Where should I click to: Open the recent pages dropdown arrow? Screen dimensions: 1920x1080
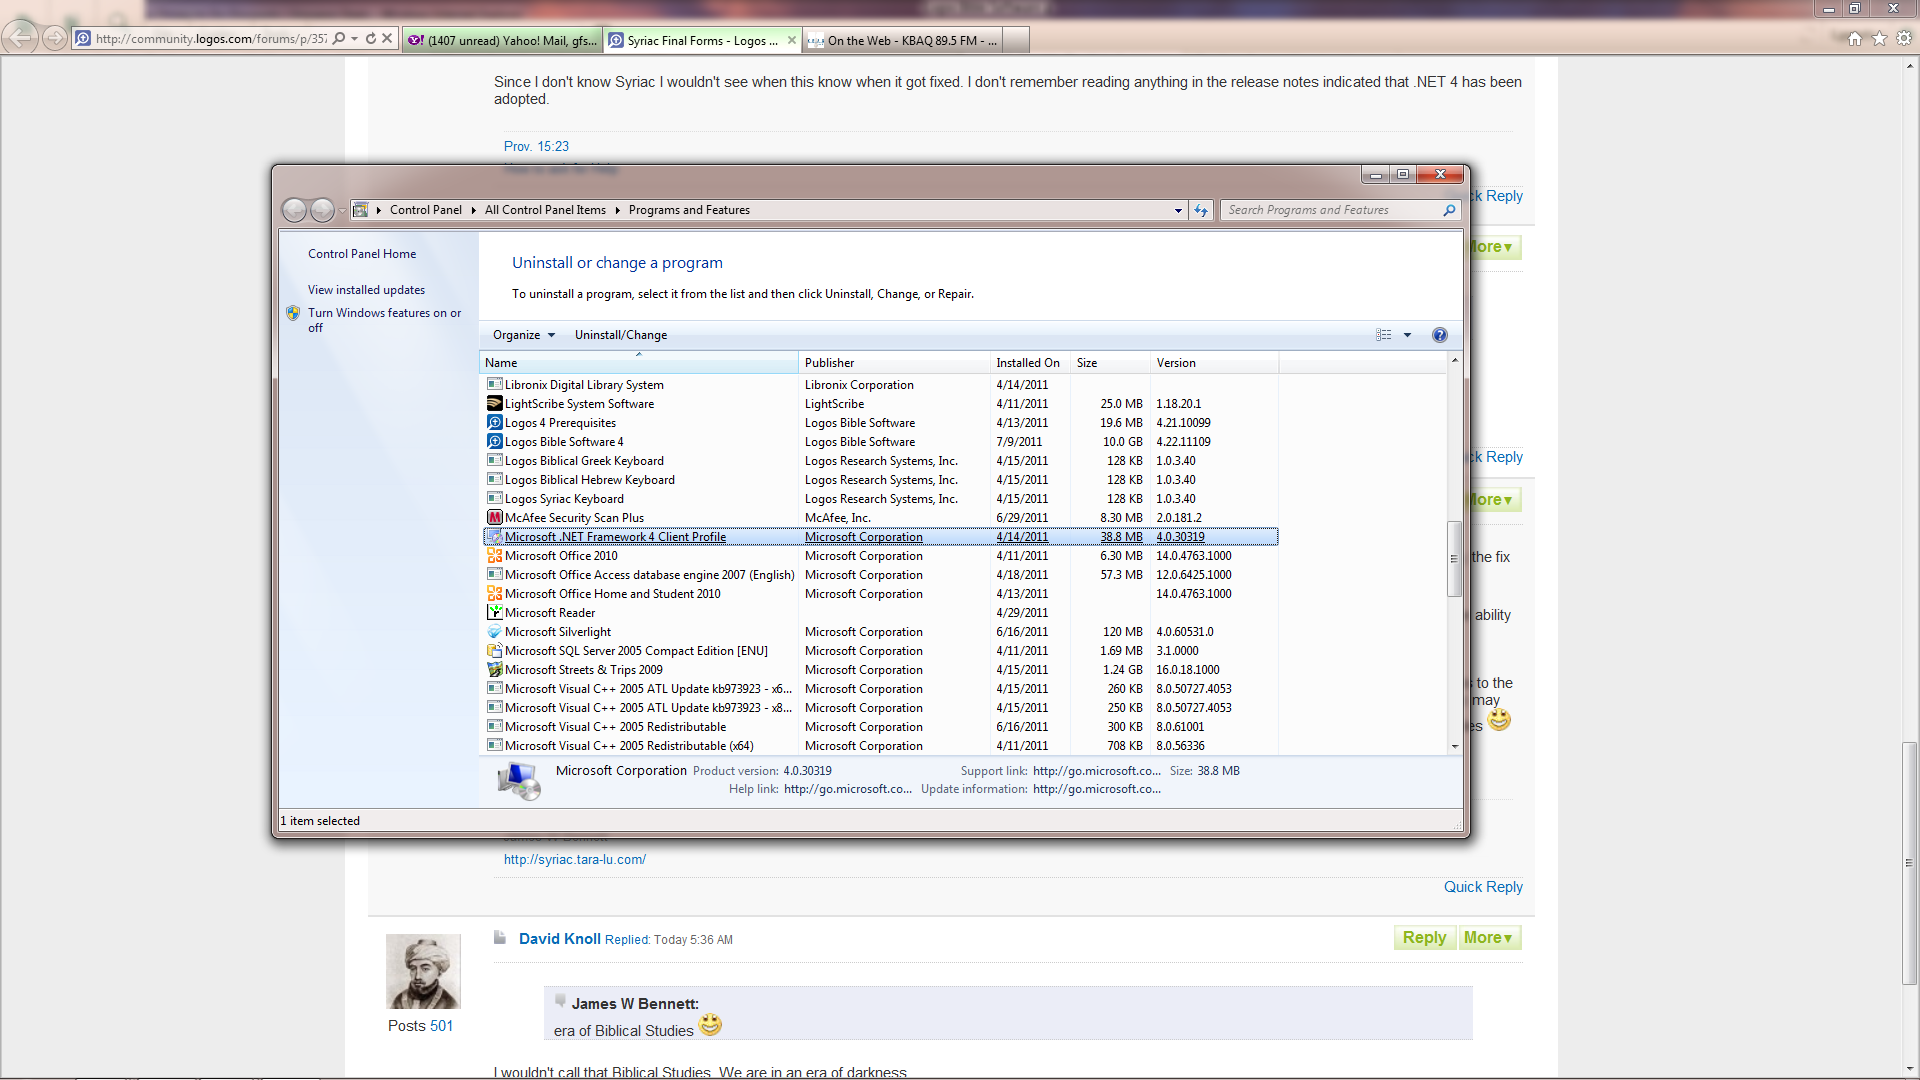[x=342, y=210]
